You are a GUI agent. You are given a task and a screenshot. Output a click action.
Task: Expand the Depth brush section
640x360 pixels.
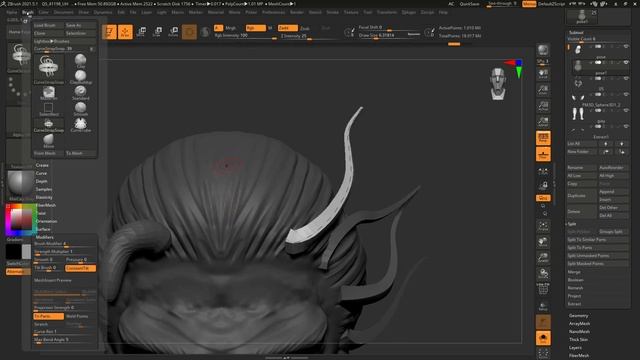pyautogui.click(x=41, y=181)
